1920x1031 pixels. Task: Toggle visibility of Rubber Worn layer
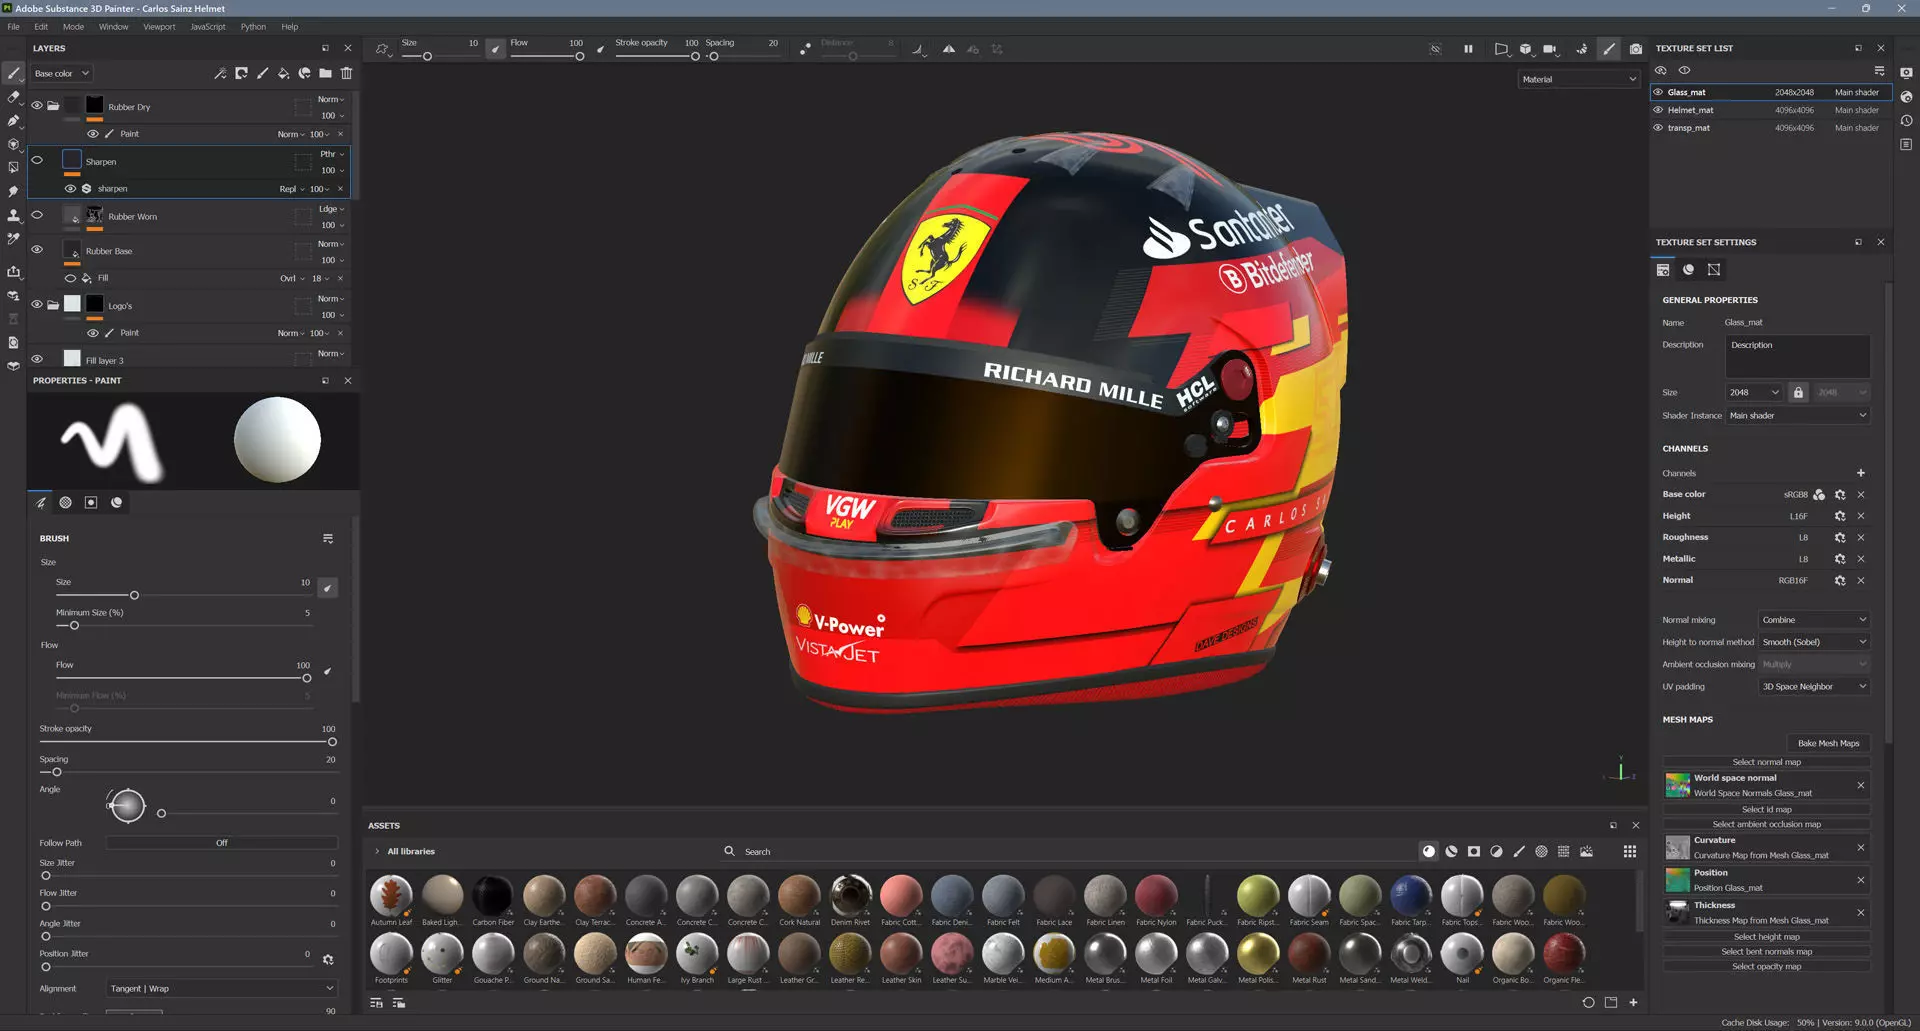(37, 215)
